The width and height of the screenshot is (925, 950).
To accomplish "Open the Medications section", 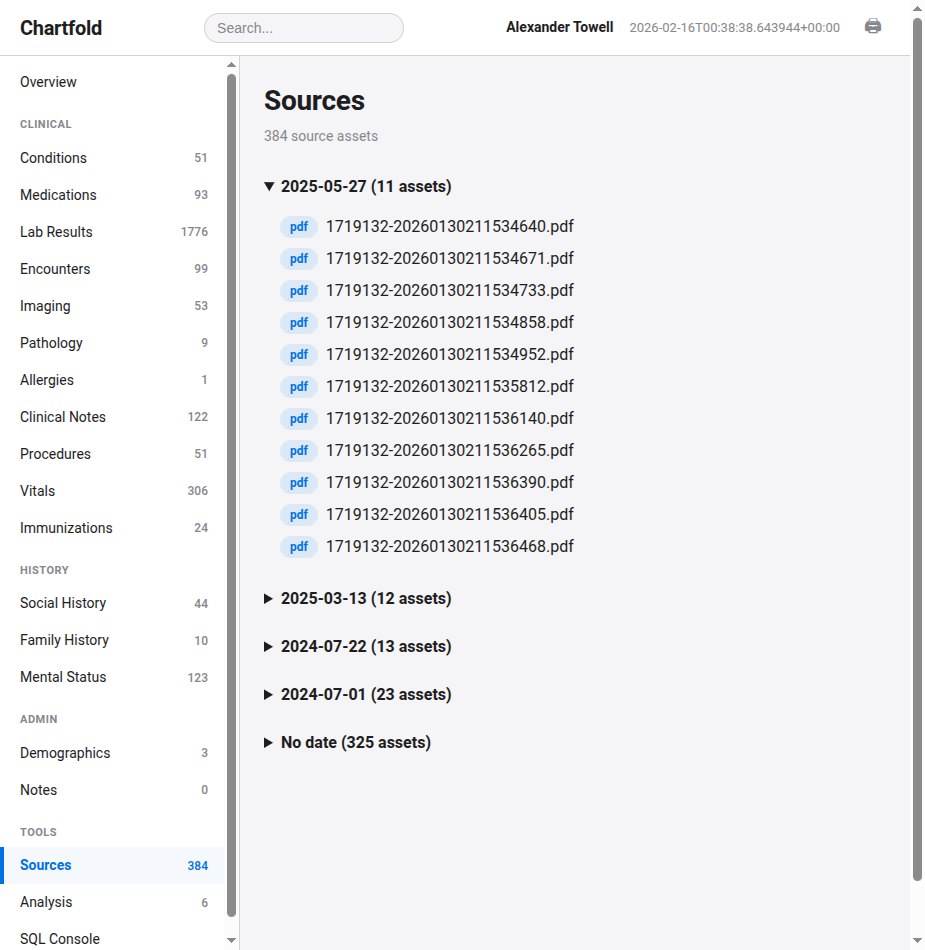I will (x=57, y=194).
